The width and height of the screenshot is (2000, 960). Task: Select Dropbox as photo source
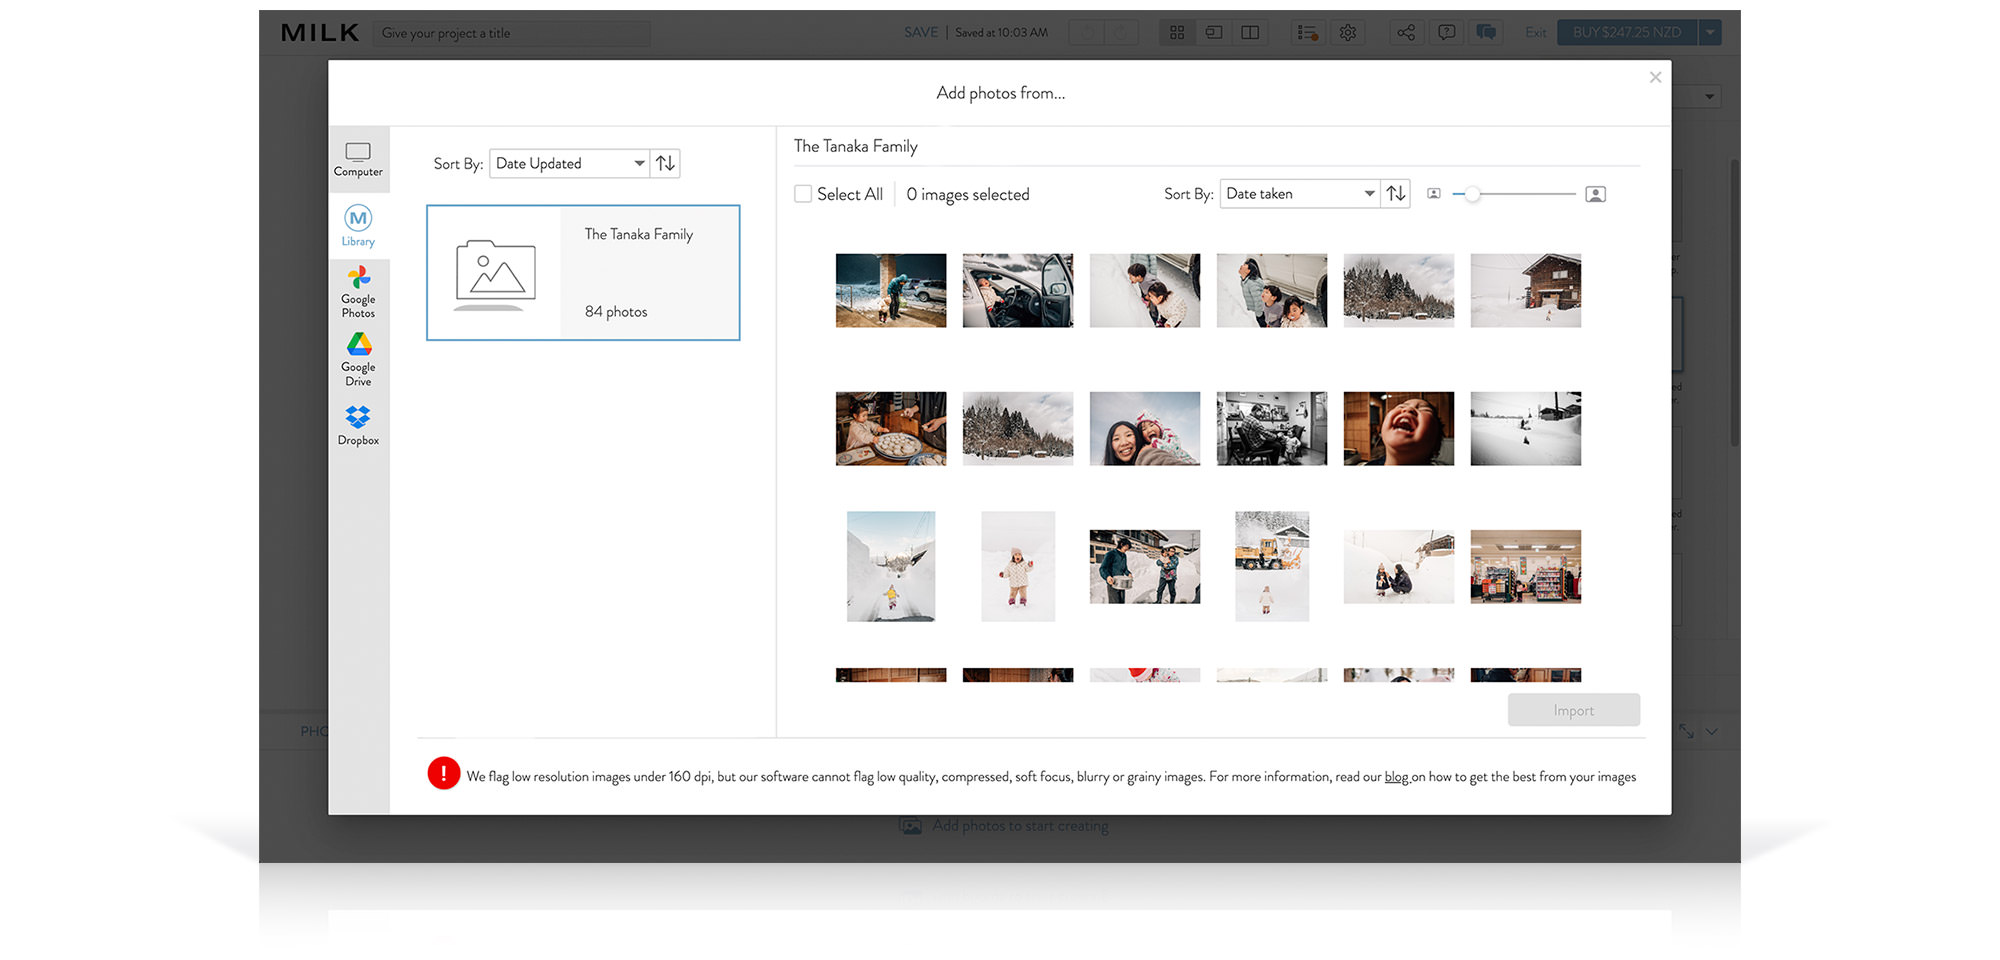(x=358, y=425)
